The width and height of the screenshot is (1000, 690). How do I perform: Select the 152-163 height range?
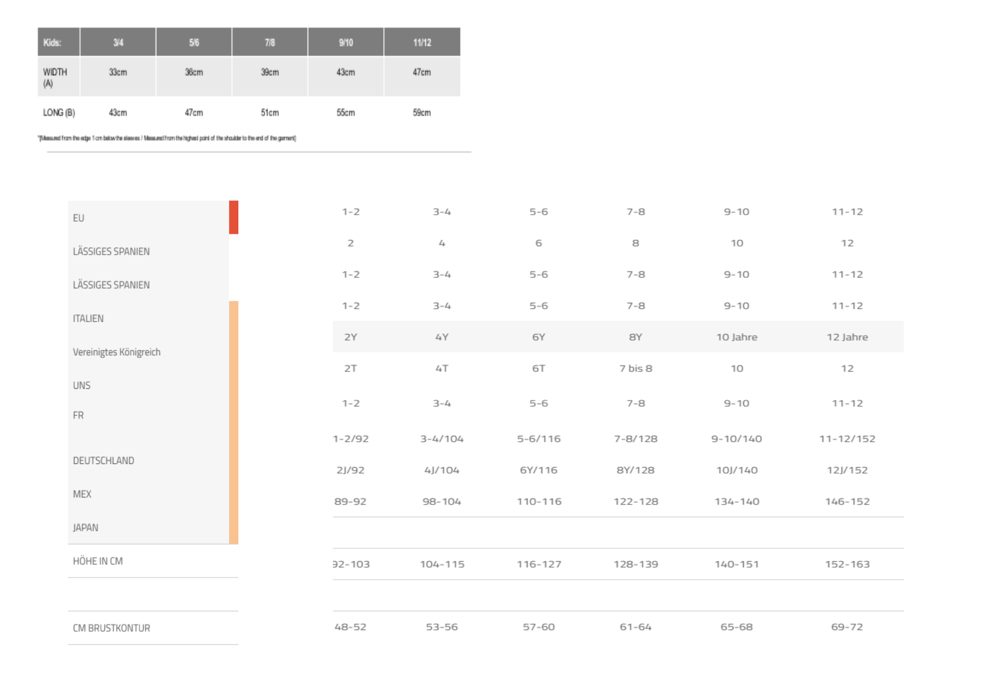[x=847, y=564]
